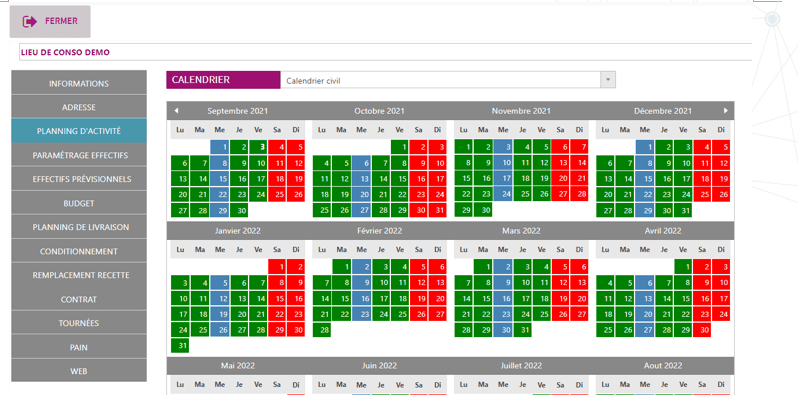Open the Pain section
The height and width of the screenshot is (406, 798).
pos(79,347)
